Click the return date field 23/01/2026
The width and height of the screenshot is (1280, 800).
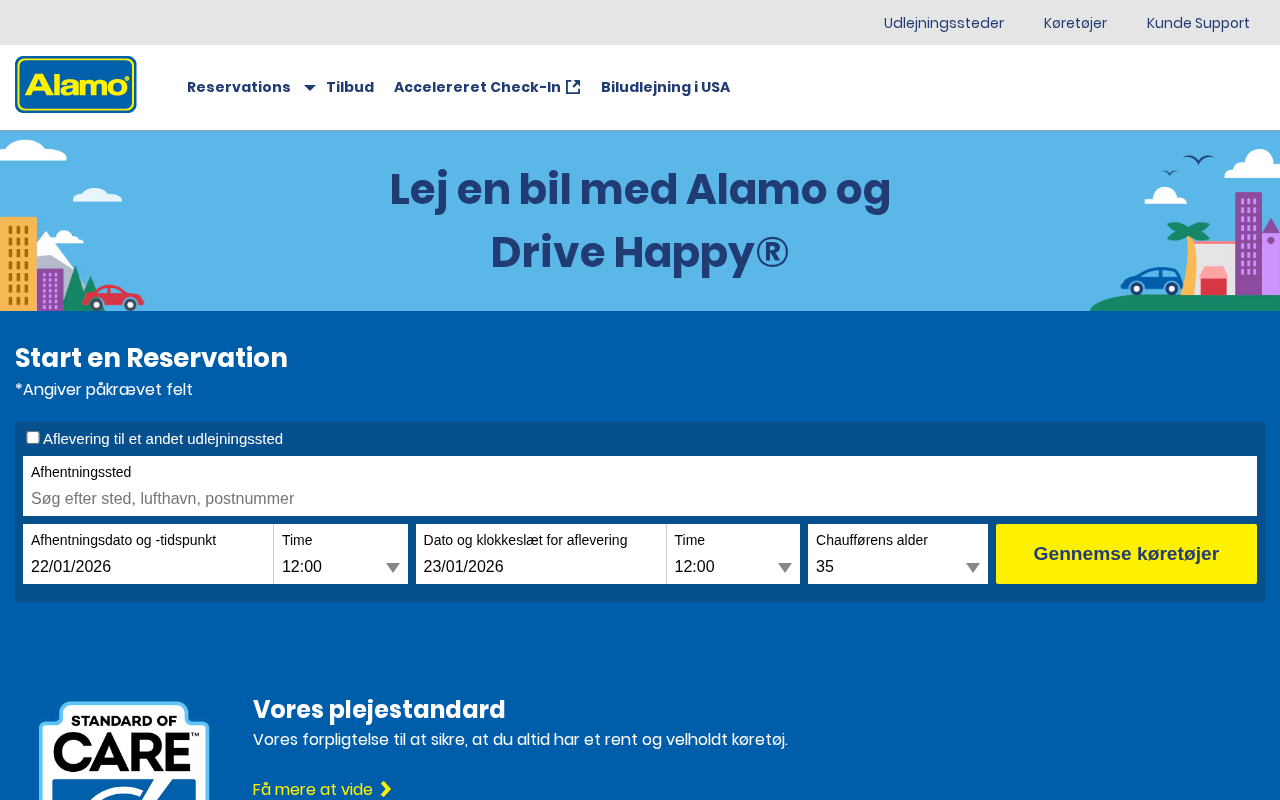pyautogui.click(x=541, y=554)
